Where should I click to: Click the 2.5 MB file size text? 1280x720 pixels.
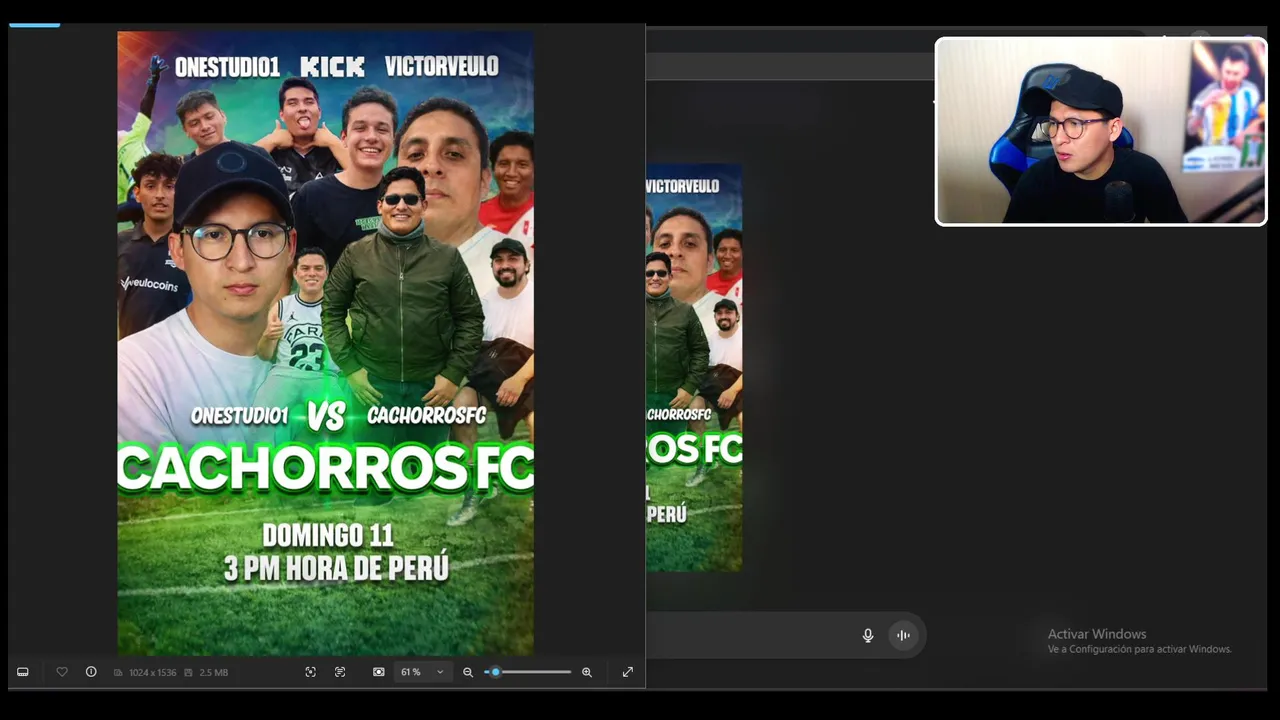click(214, 672)
